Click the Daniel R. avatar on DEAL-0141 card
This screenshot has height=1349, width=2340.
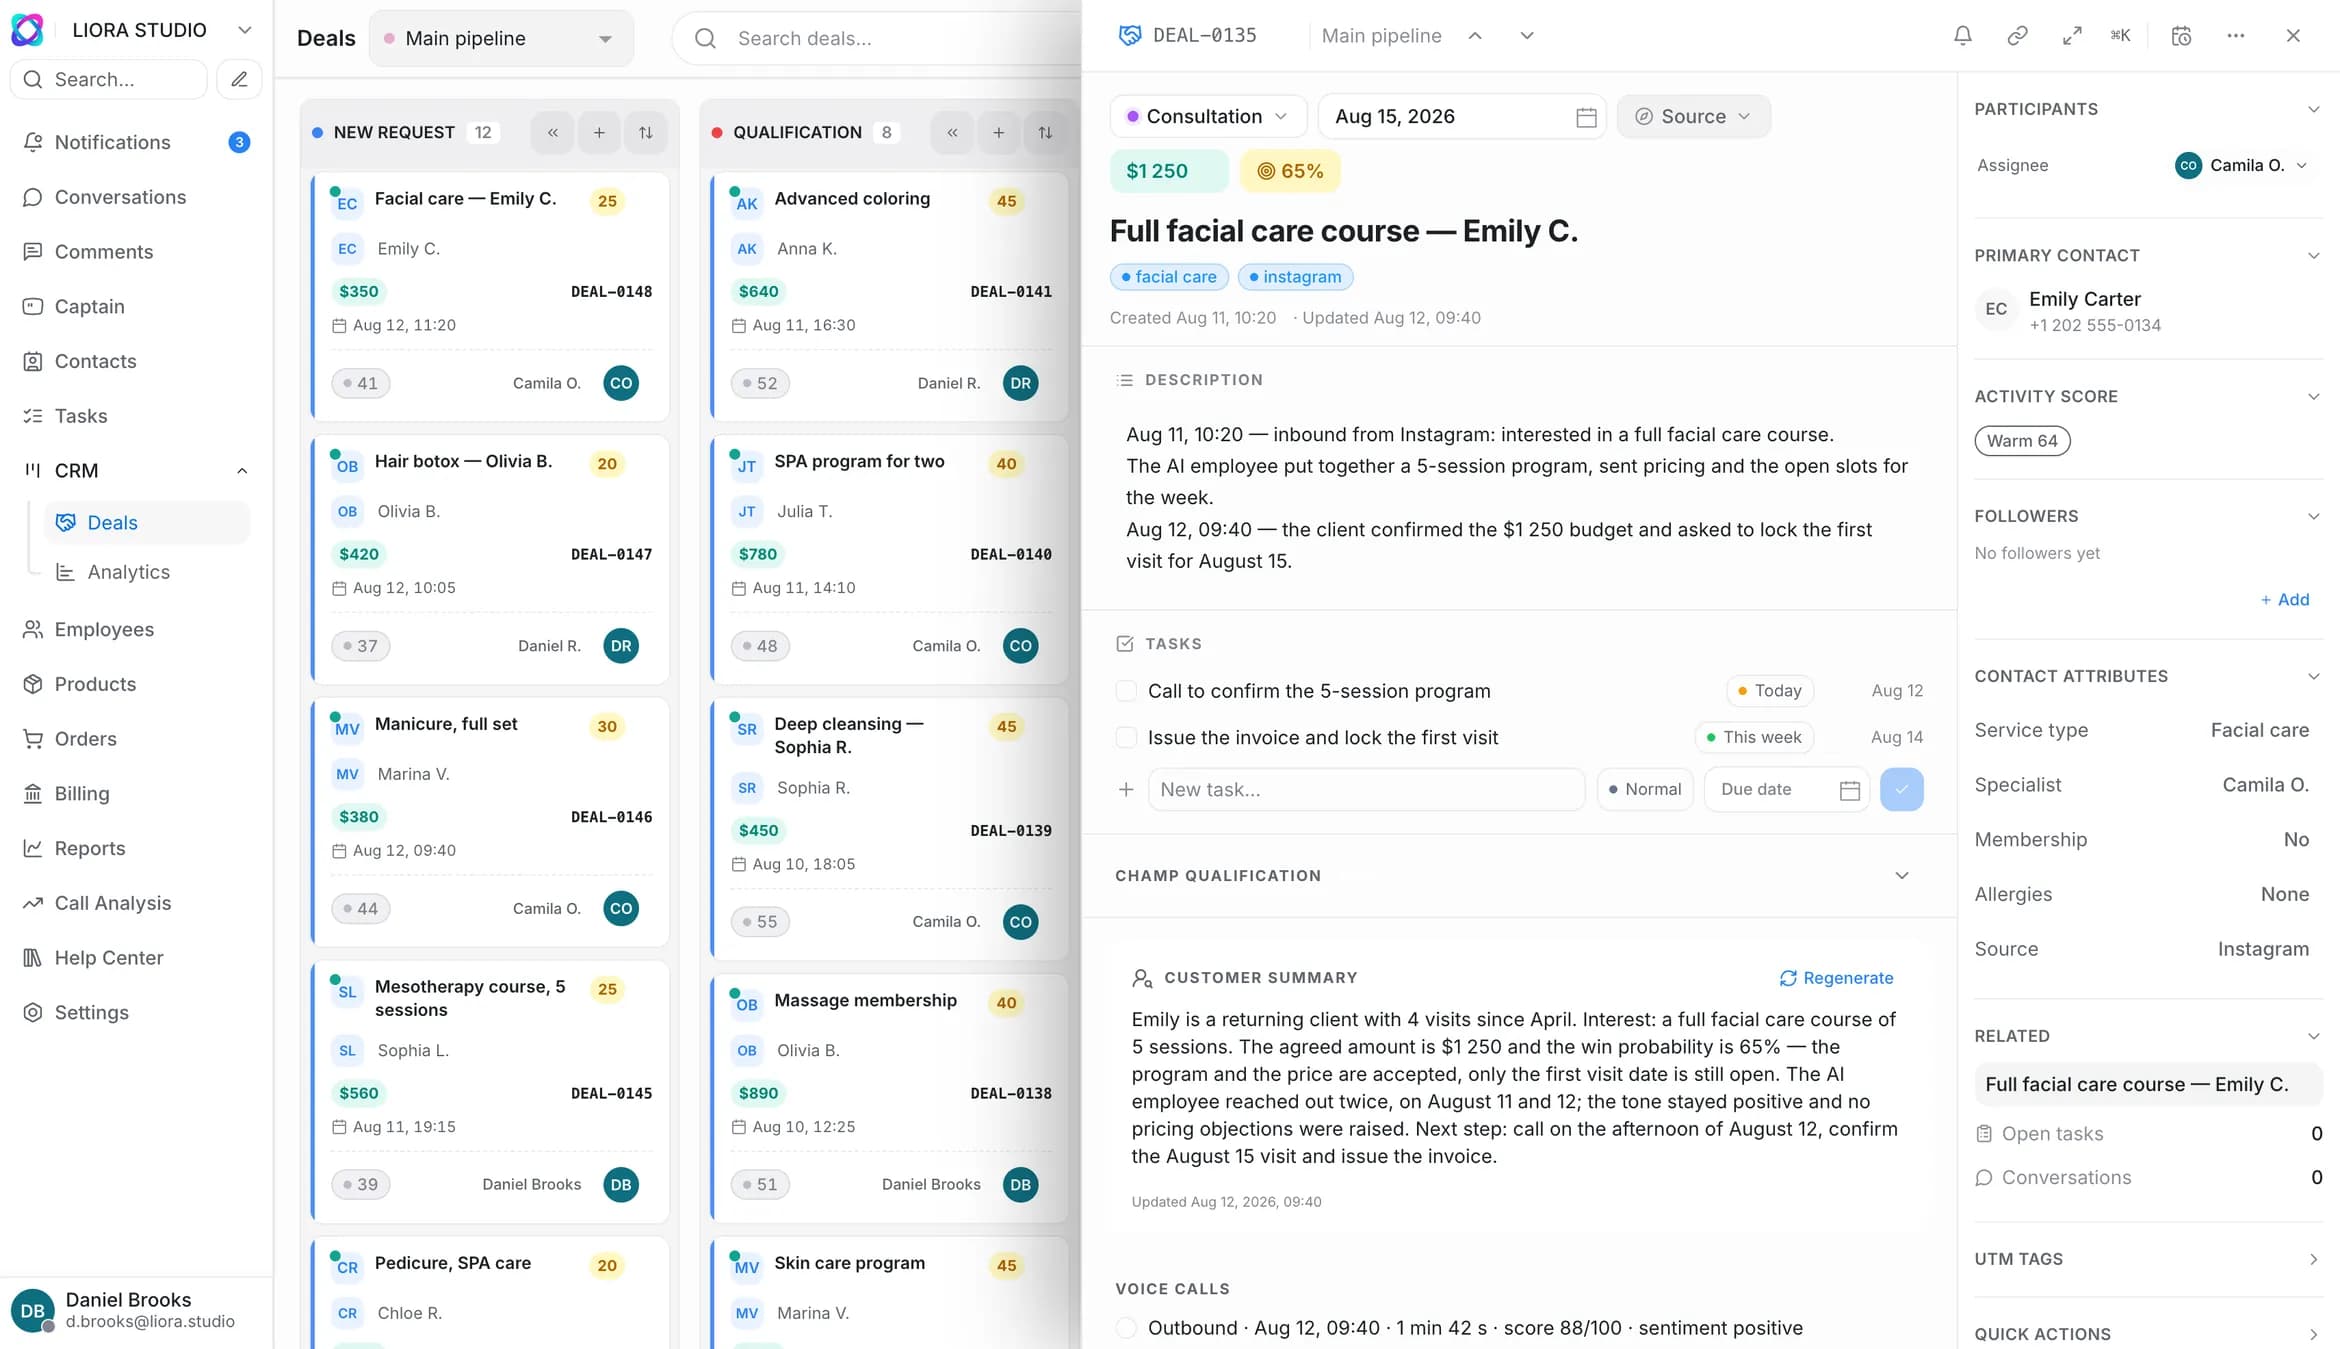[x=1020, y=383]
